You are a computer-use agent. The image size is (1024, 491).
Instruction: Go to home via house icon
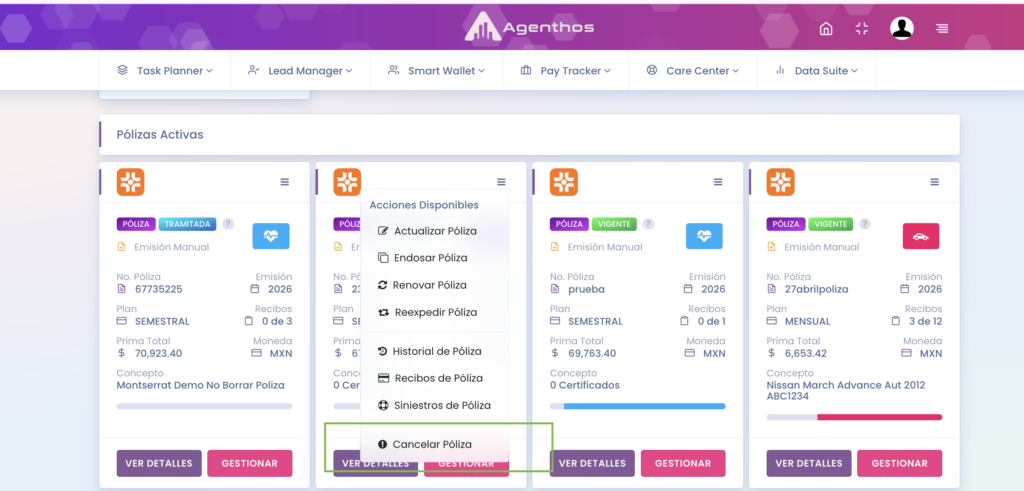coord(826,29)
